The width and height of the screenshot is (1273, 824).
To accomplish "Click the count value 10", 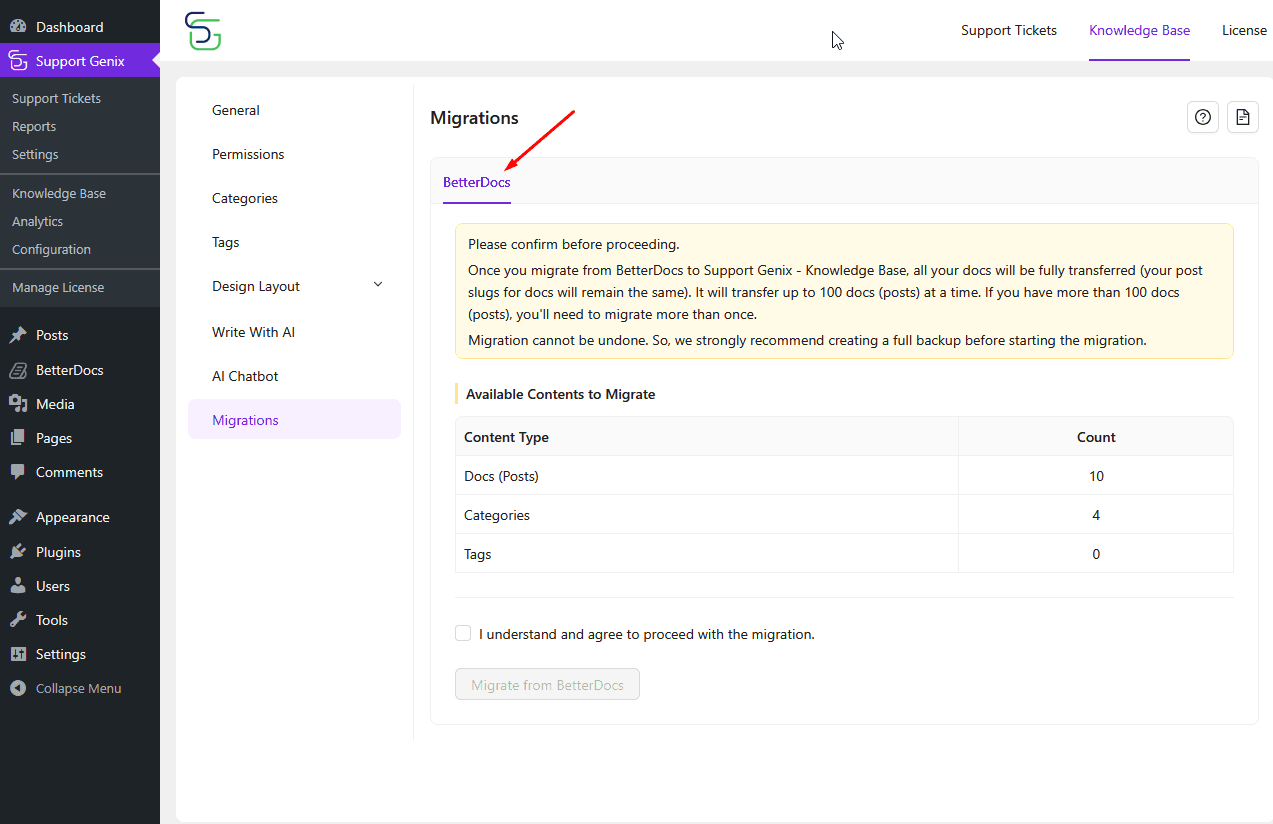I will coord(1096,476).
